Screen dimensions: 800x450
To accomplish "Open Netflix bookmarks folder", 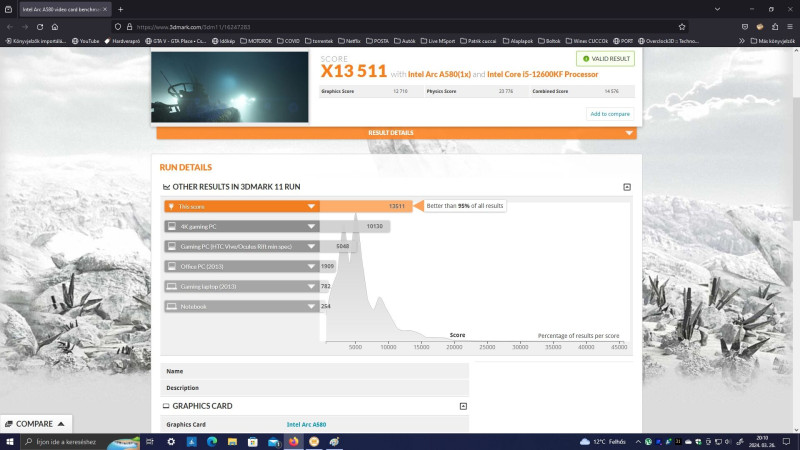I will [349, 41].
